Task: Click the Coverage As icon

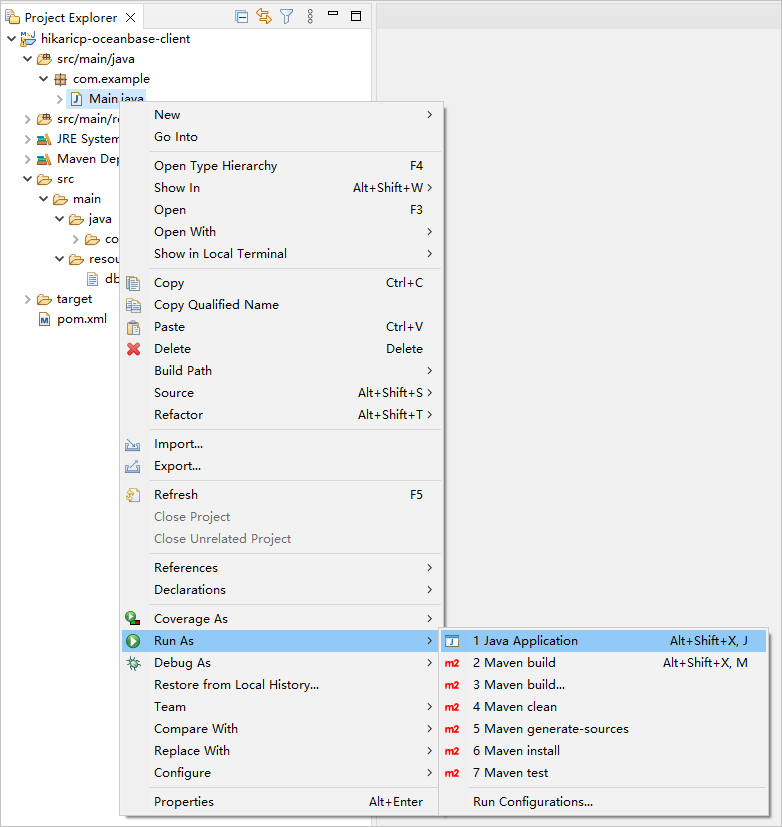Action: tap(133, 619)
